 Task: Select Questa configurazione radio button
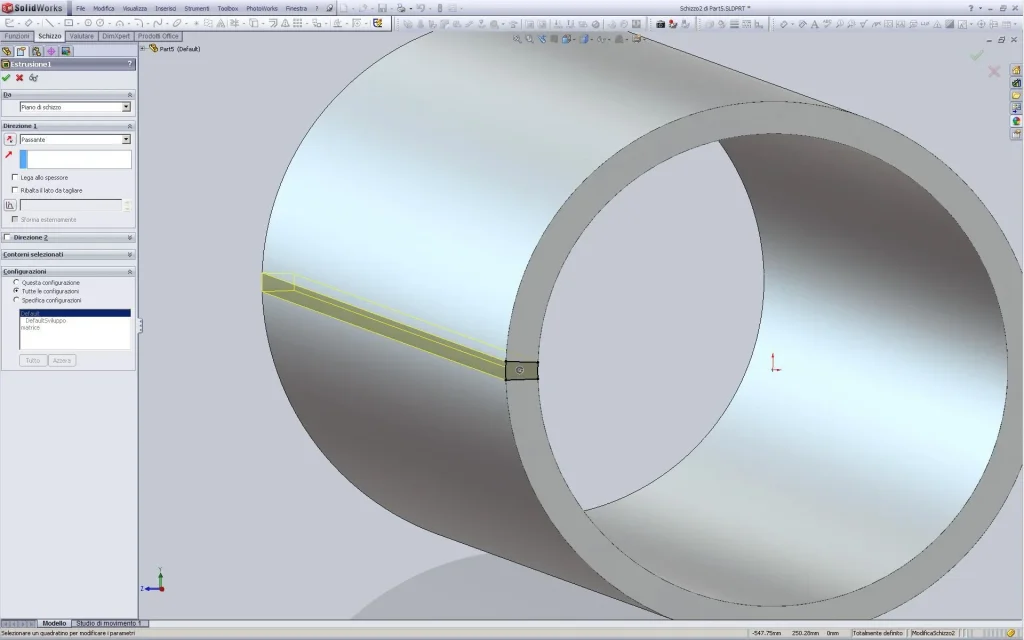(x=16, y=282)
